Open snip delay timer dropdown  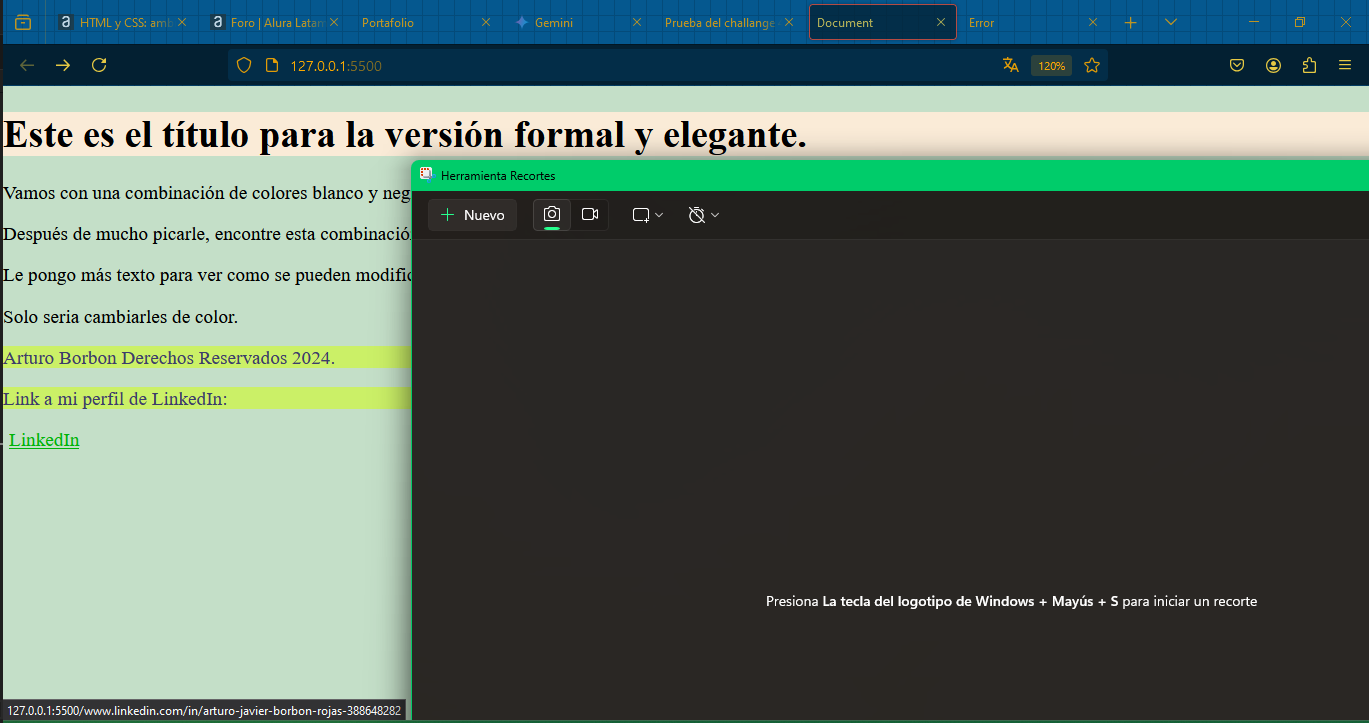704,215
